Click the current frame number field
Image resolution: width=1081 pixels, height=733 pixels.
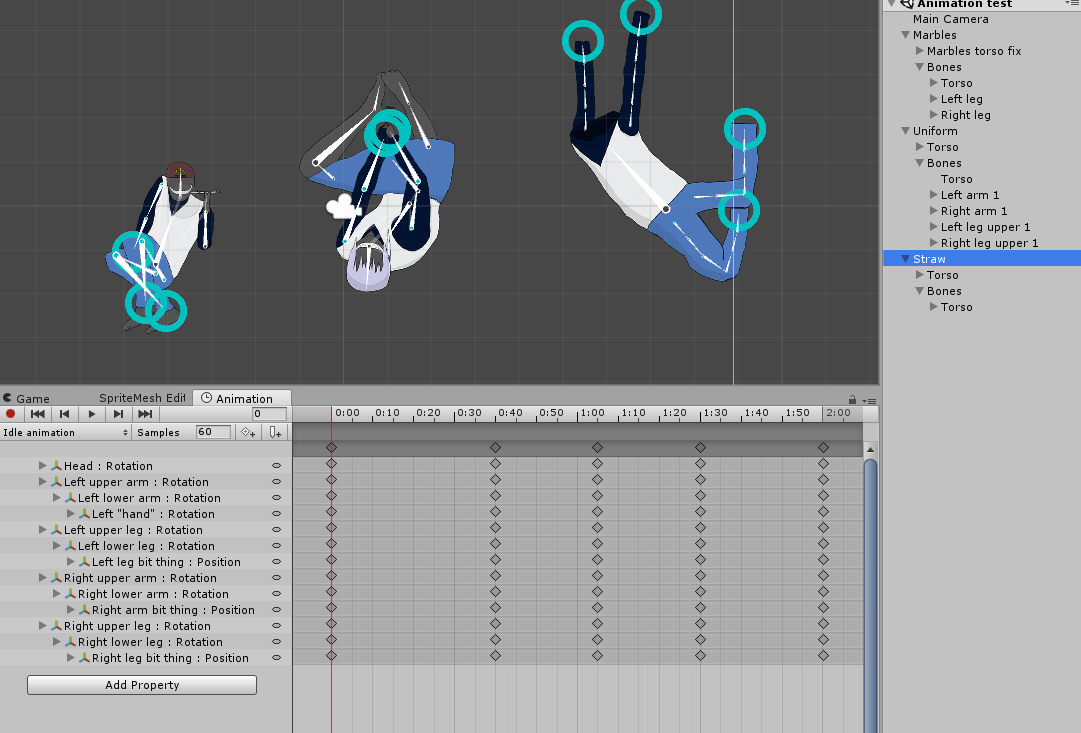pos(269,414)
